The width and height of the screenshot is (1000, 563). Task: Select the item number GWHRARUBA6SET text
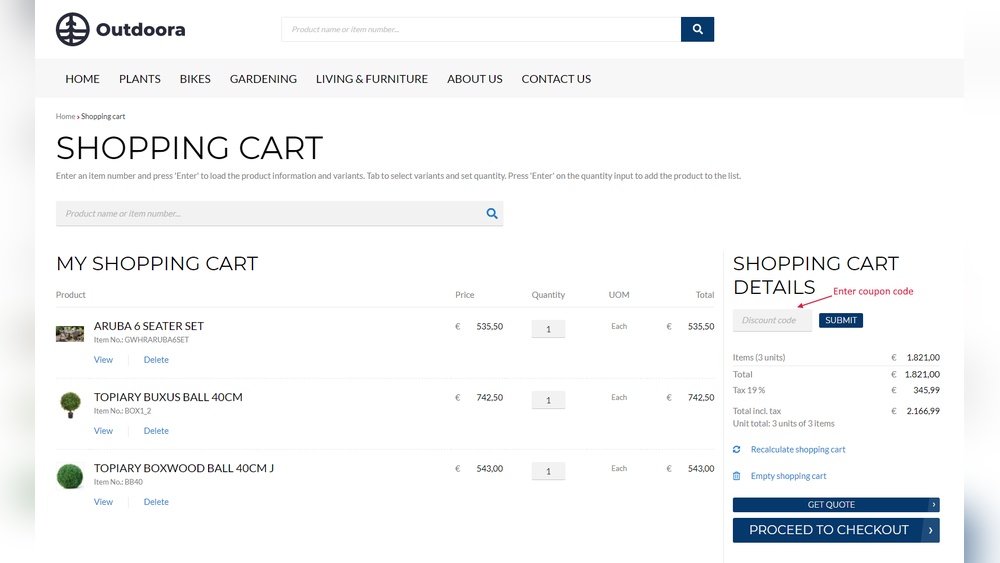pyautogui.click(x=157, y=340)
